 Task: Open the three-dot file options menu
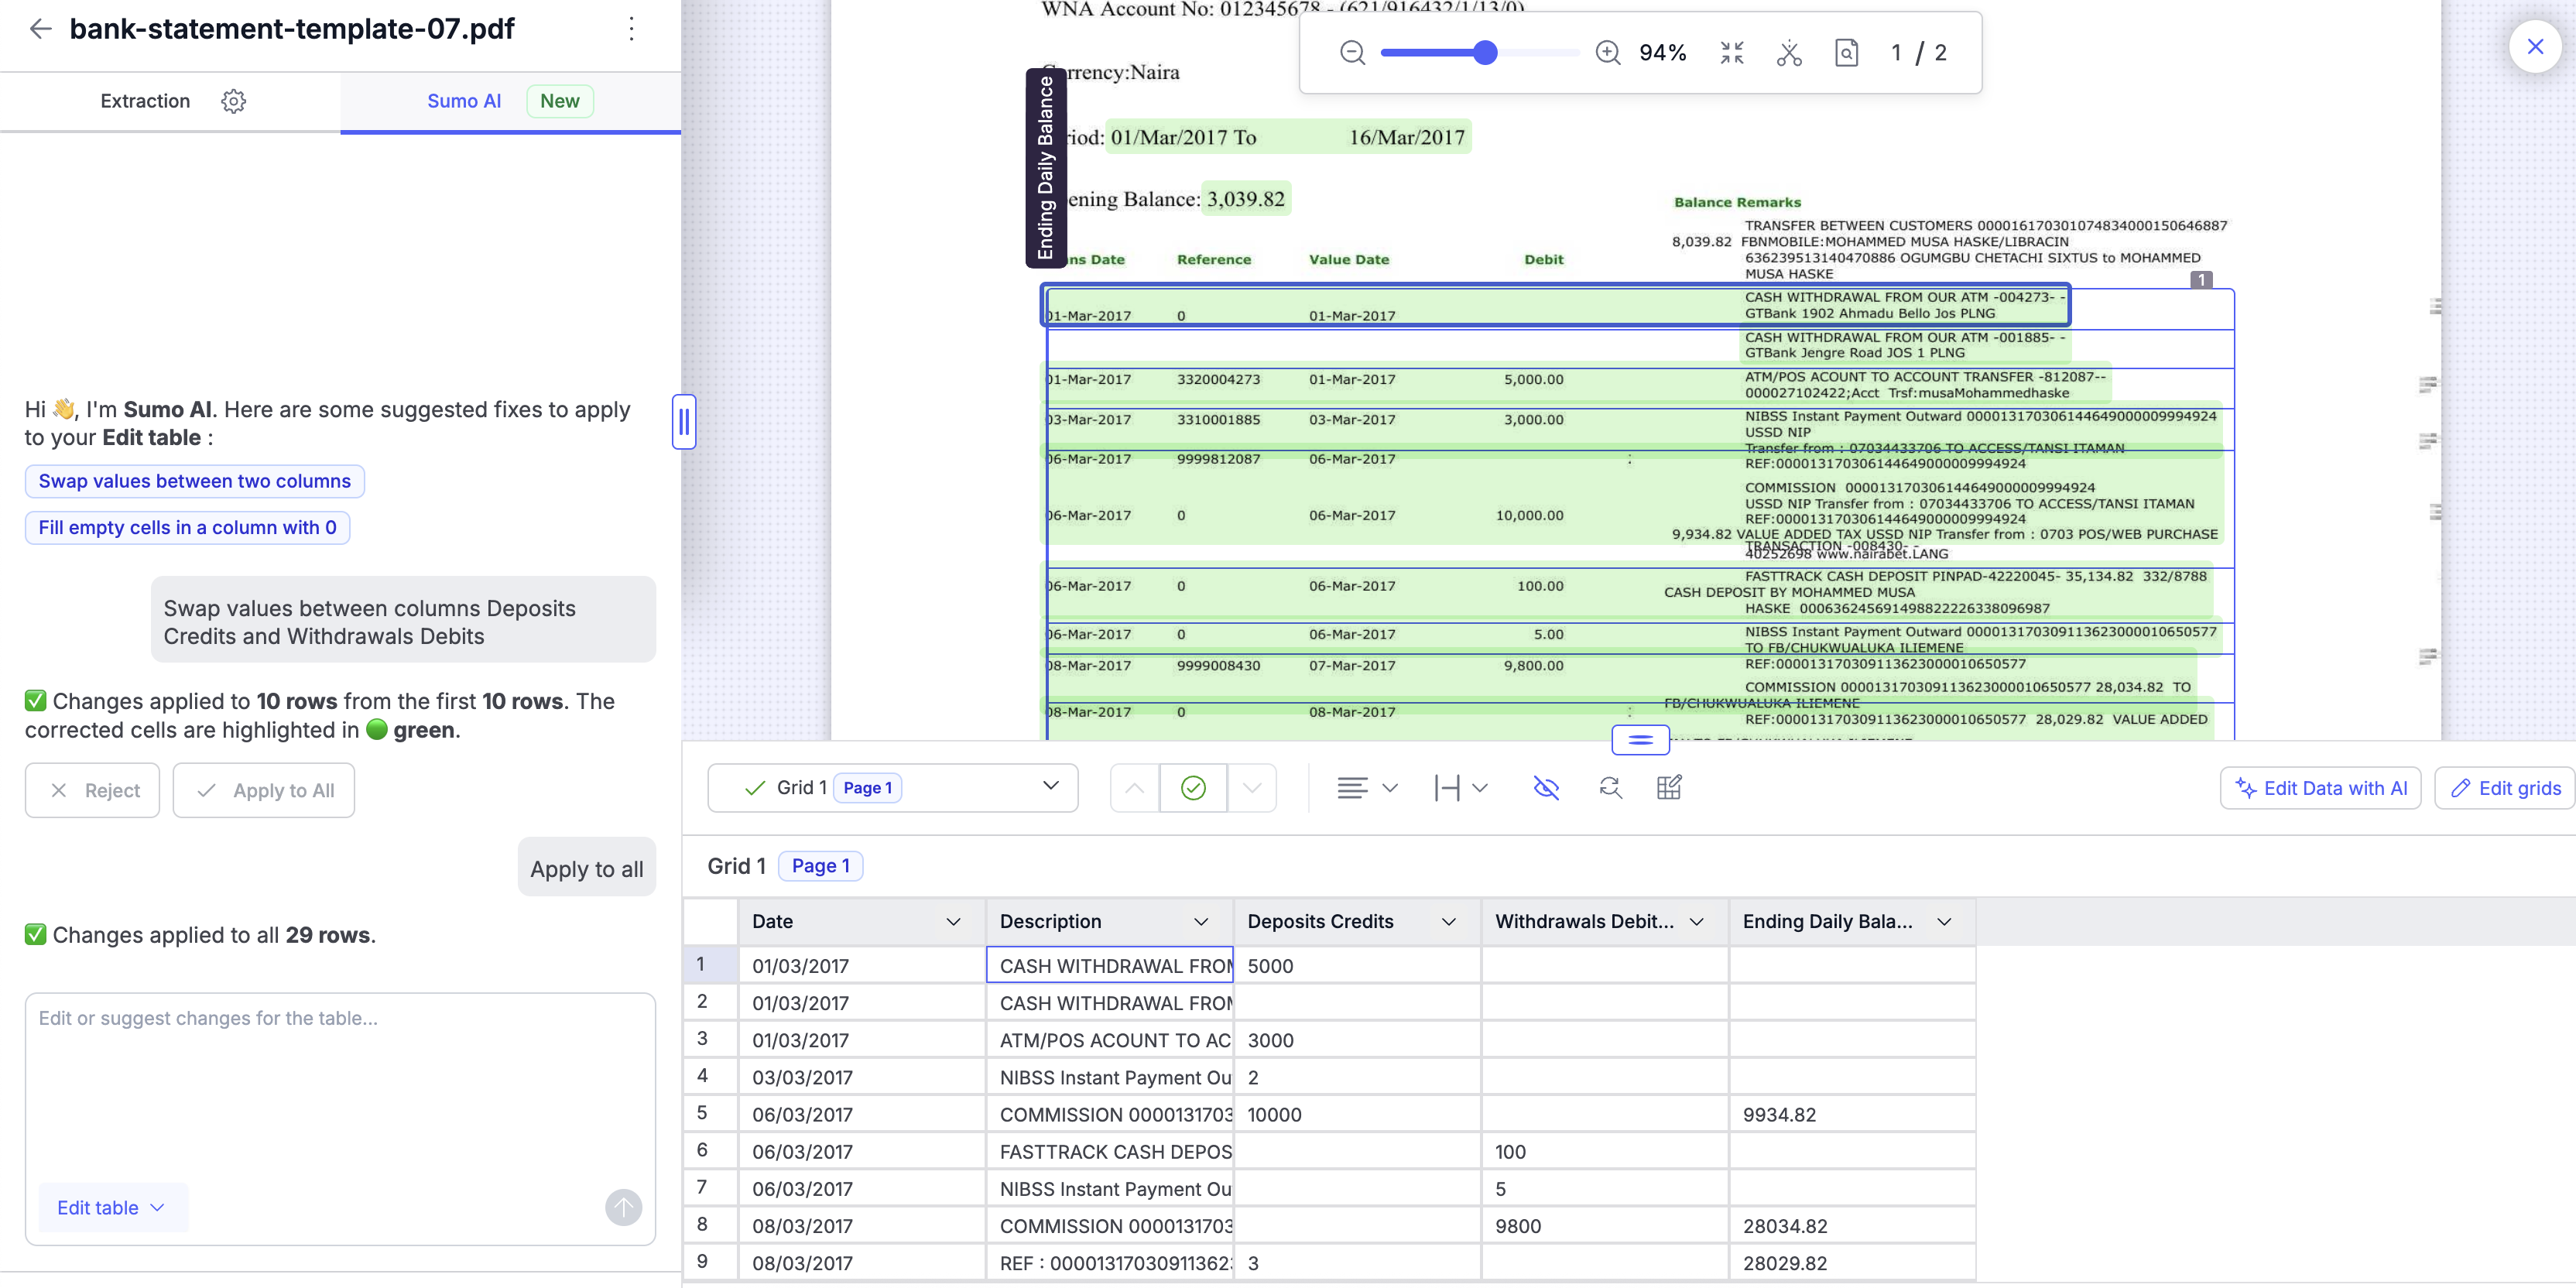tap(631, 29)
